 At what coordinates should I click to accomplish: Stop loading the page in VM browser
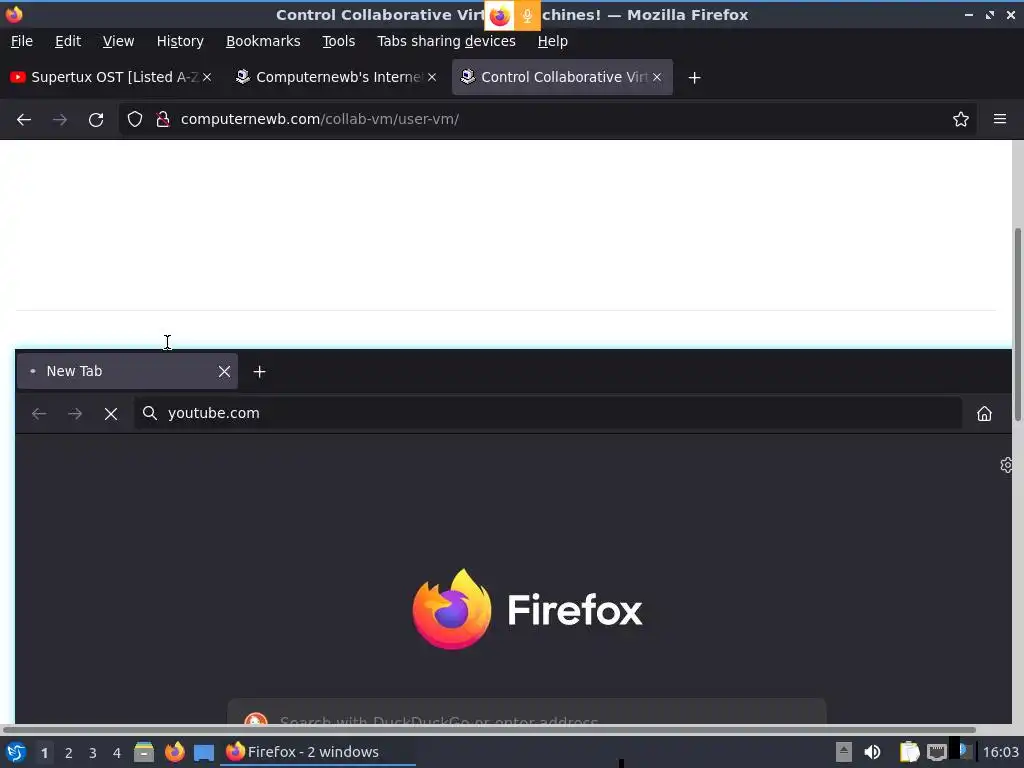coord(111,414)
